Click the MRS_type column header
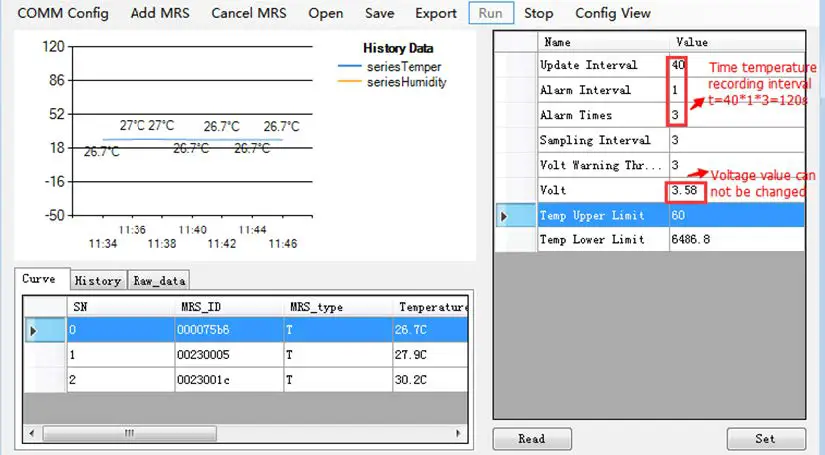The height and width of the screenshot is (455, 825). [x=338, y=307]
